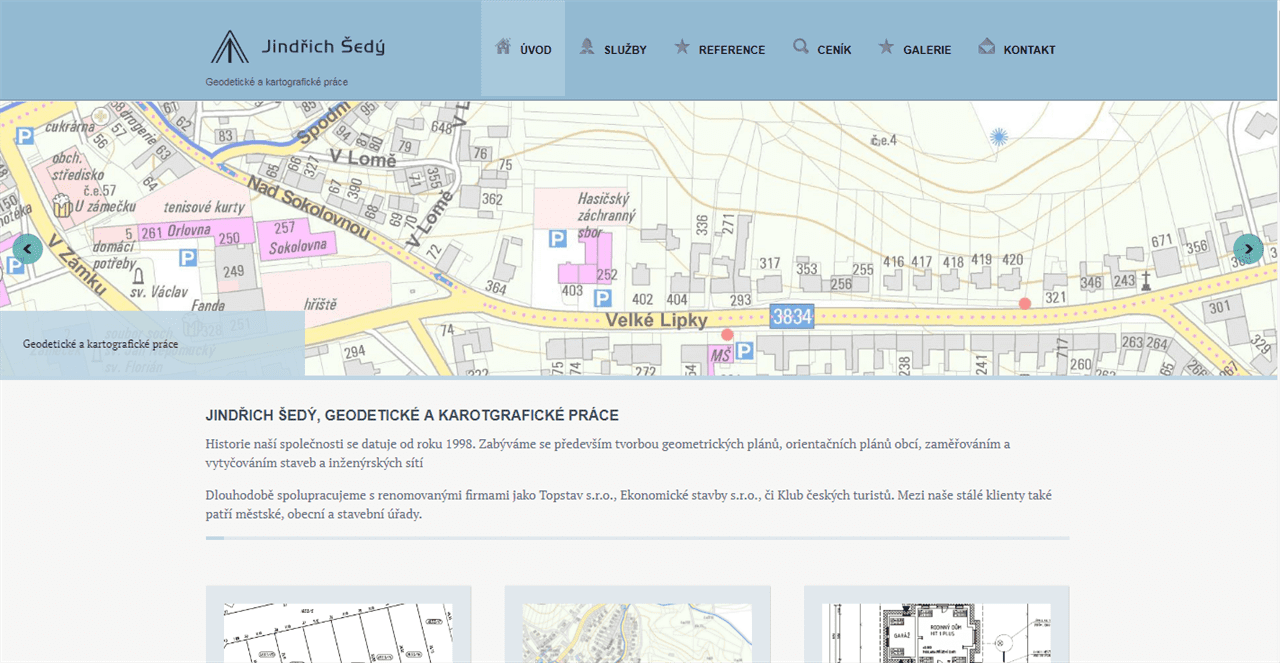The height and width of the screenshot is (663, 1280).
Task: Click the Jindřich Šedý site title
Action: 323,46
